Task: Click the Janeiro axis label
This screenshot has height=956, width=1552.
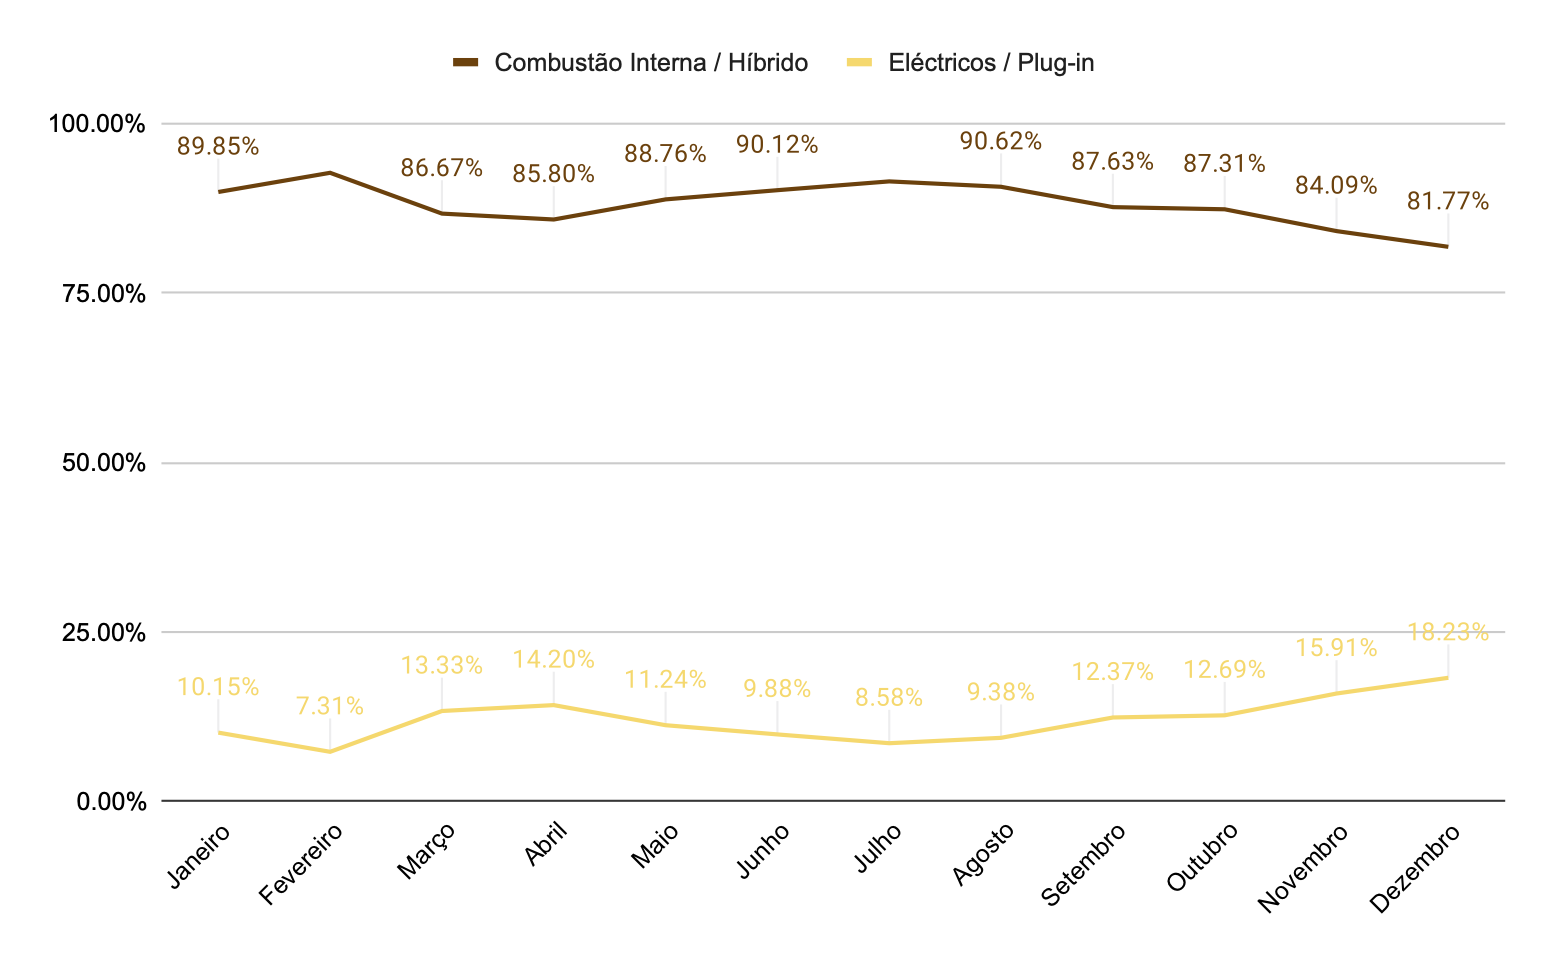Action: click(x=199, y=857)
